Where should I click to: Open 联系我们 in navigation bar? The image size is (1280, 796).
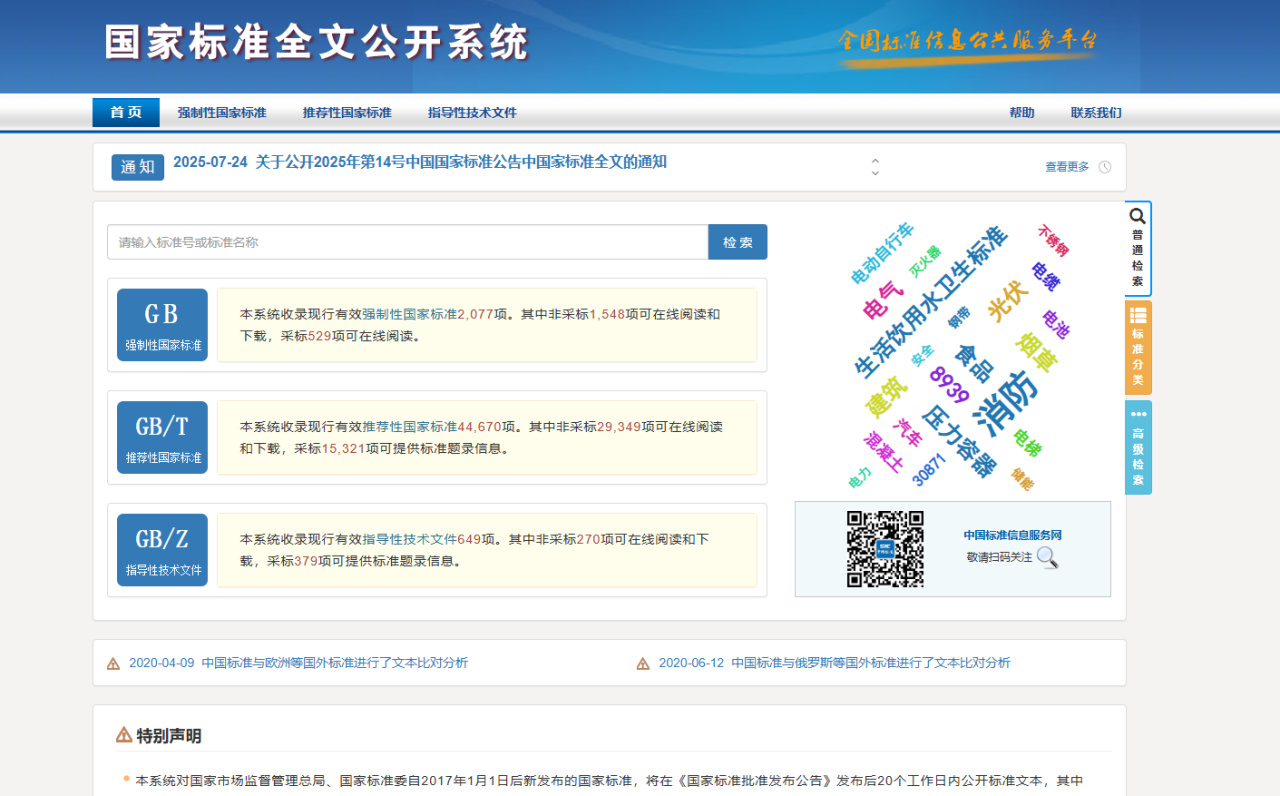1096,113
